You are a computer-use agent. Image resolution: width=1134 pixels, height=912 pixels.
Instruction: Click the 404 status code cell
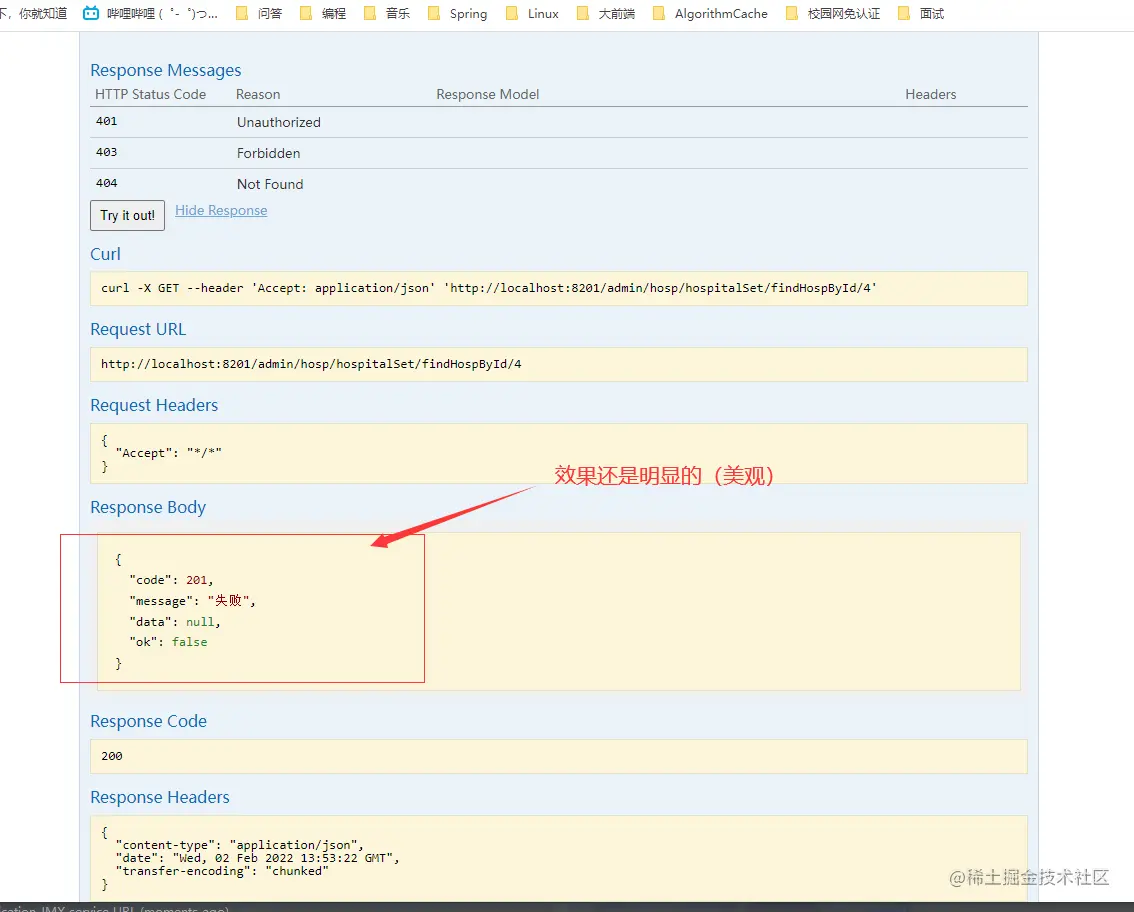106,184
